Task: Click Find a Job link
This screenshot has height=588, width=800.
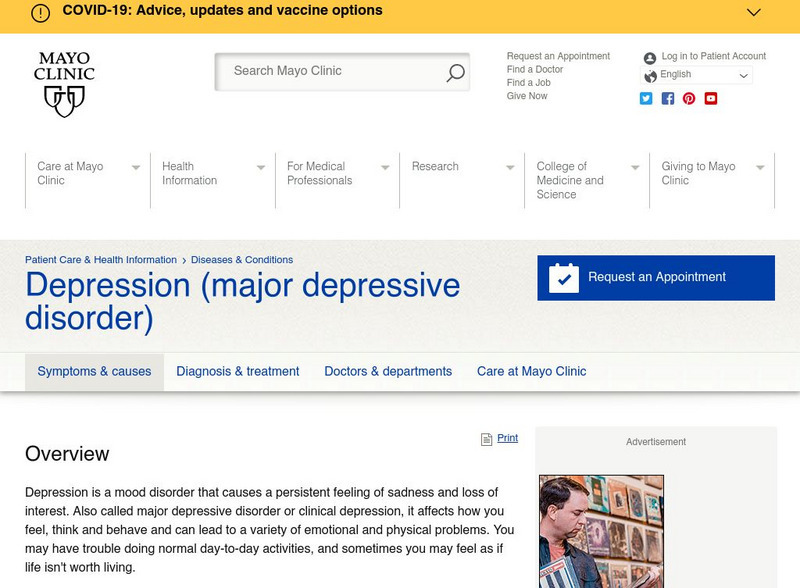Action: (x=529, y=83)
